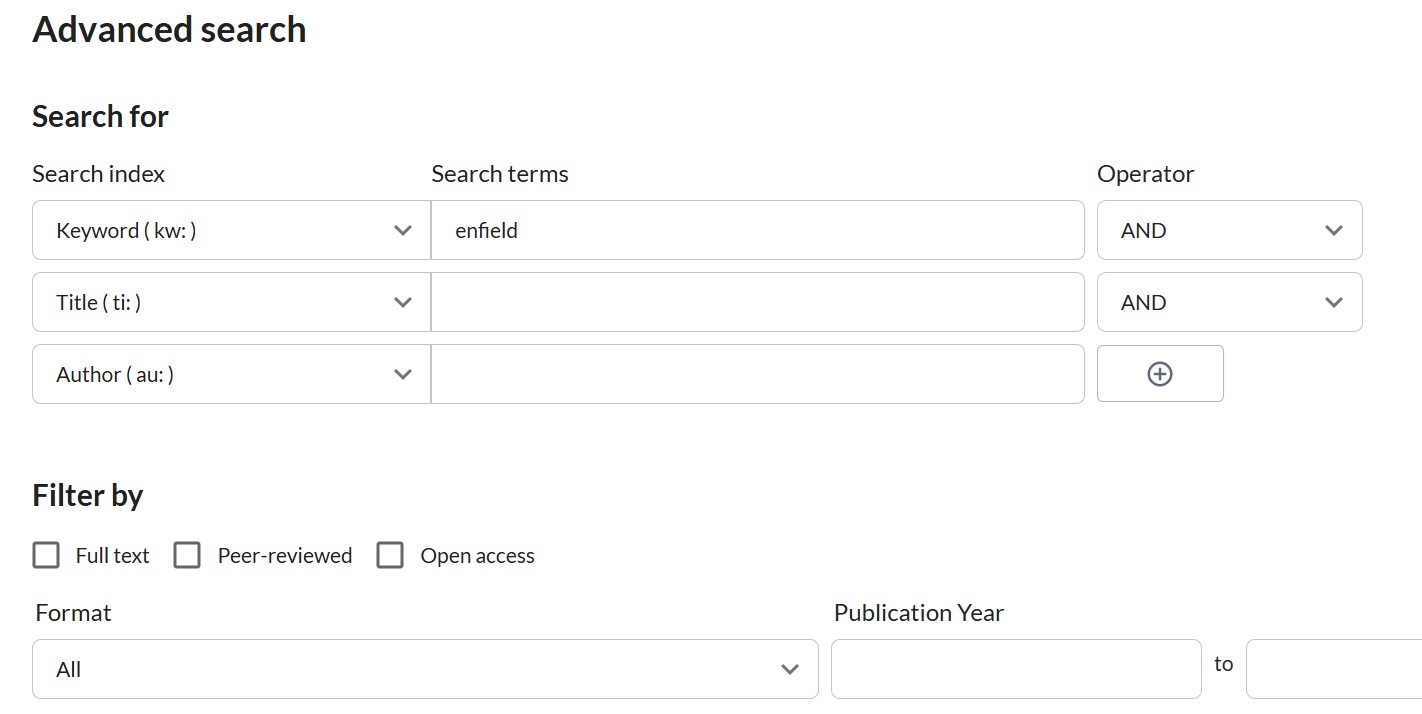Click the Publication Year start field
Screen dimensions: 1422x714
[1015, 669]
